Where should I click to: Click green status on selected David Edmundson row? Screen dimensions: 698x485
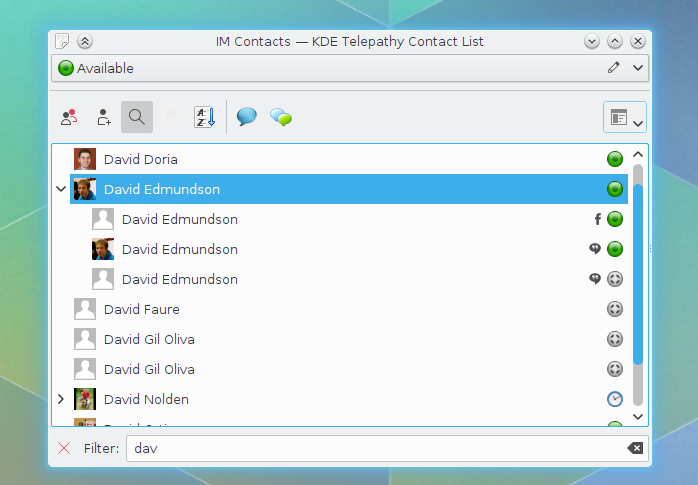(615, 189)
